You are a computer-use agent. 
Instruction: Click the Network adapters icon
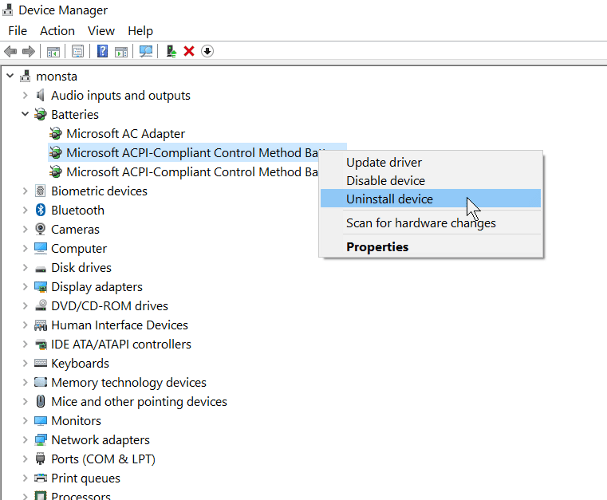pos(40,440)
